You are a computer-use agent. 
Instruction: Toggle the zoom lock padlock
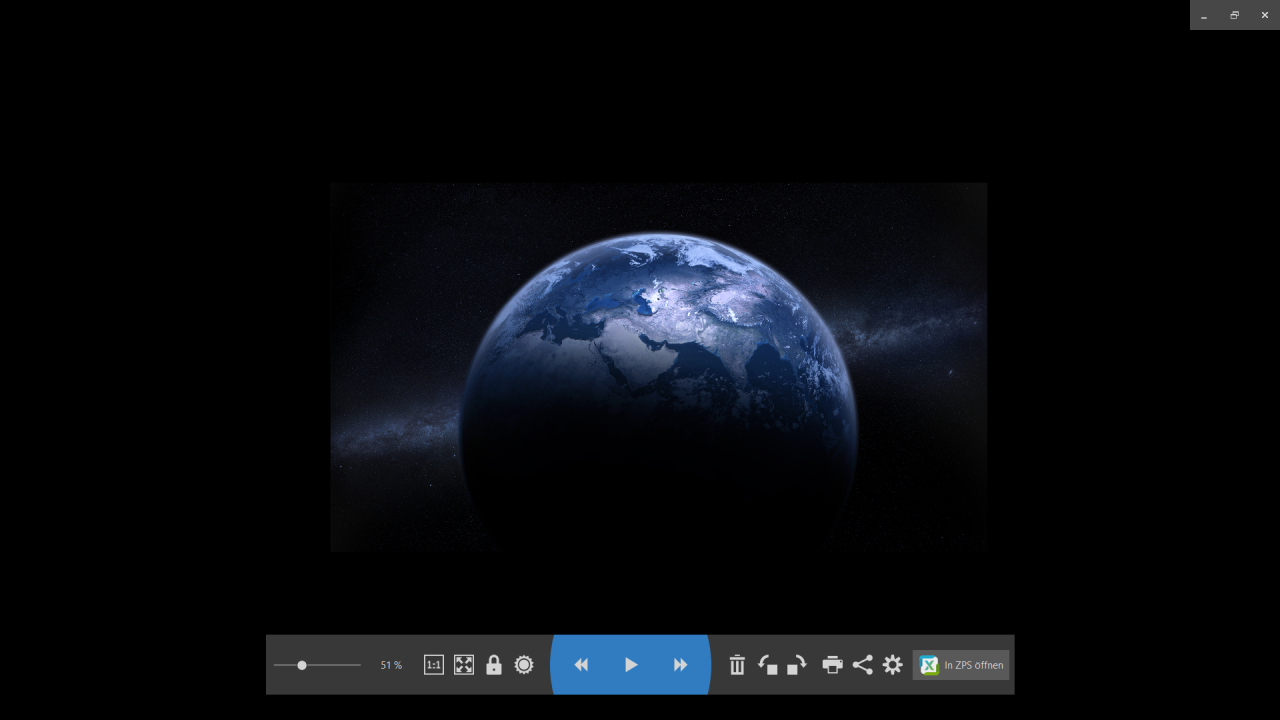(x=494, y=665)
